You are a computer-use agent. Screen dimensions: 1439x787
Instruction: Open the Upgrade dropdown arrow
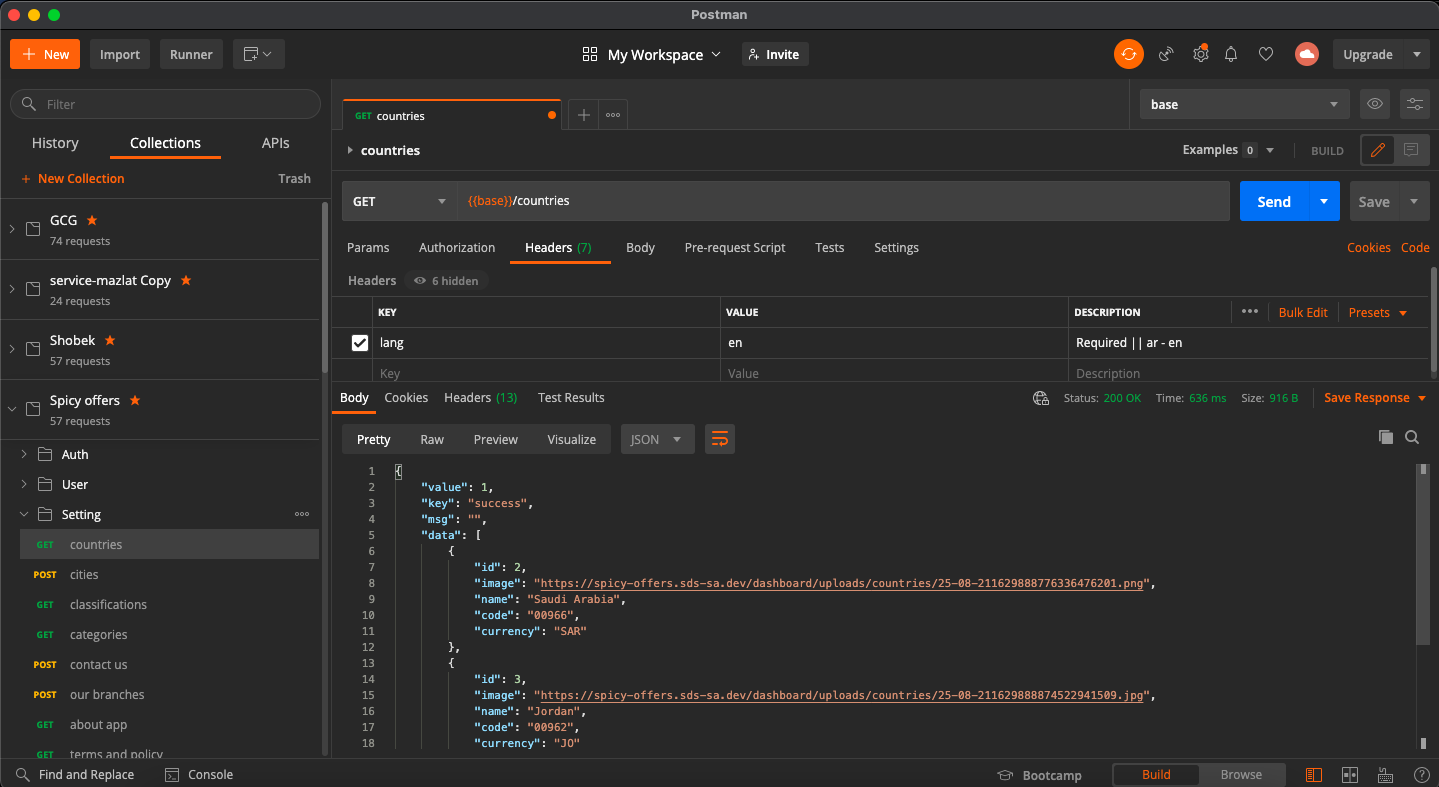click(1416, 54)
